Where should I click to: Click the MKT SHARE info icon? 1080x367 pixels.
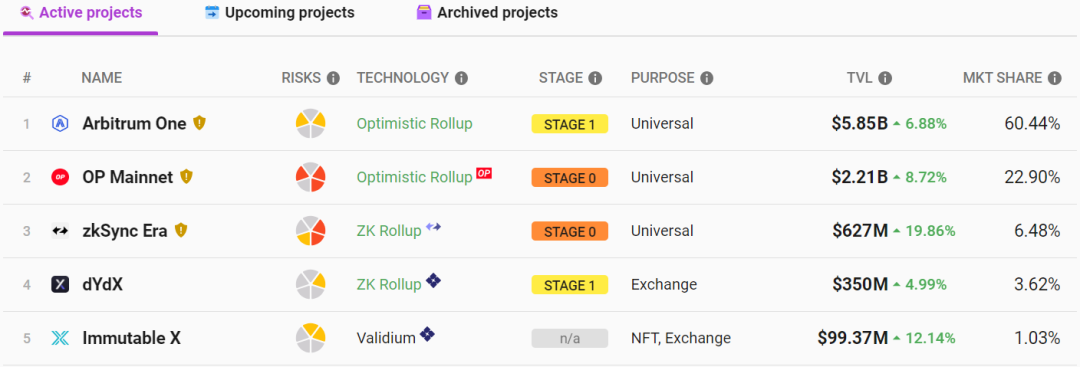tap(1055, 78)
